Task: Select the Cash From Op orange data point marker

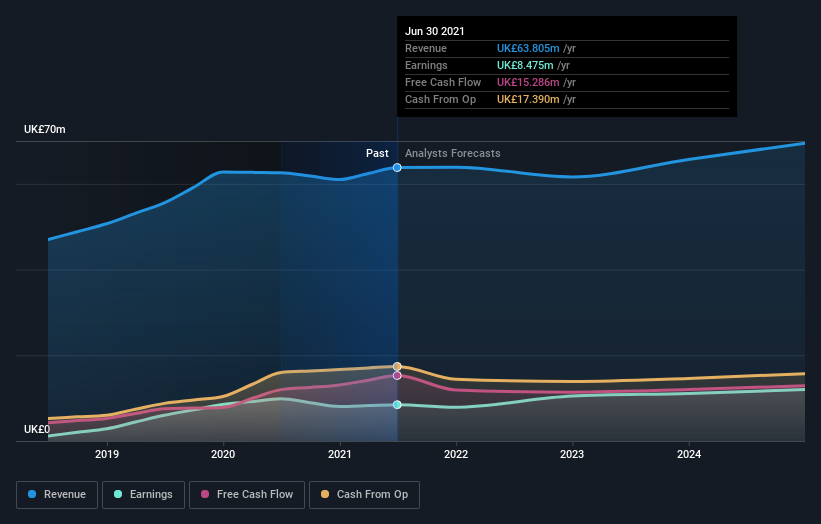Action: click(x=397, y=366)
